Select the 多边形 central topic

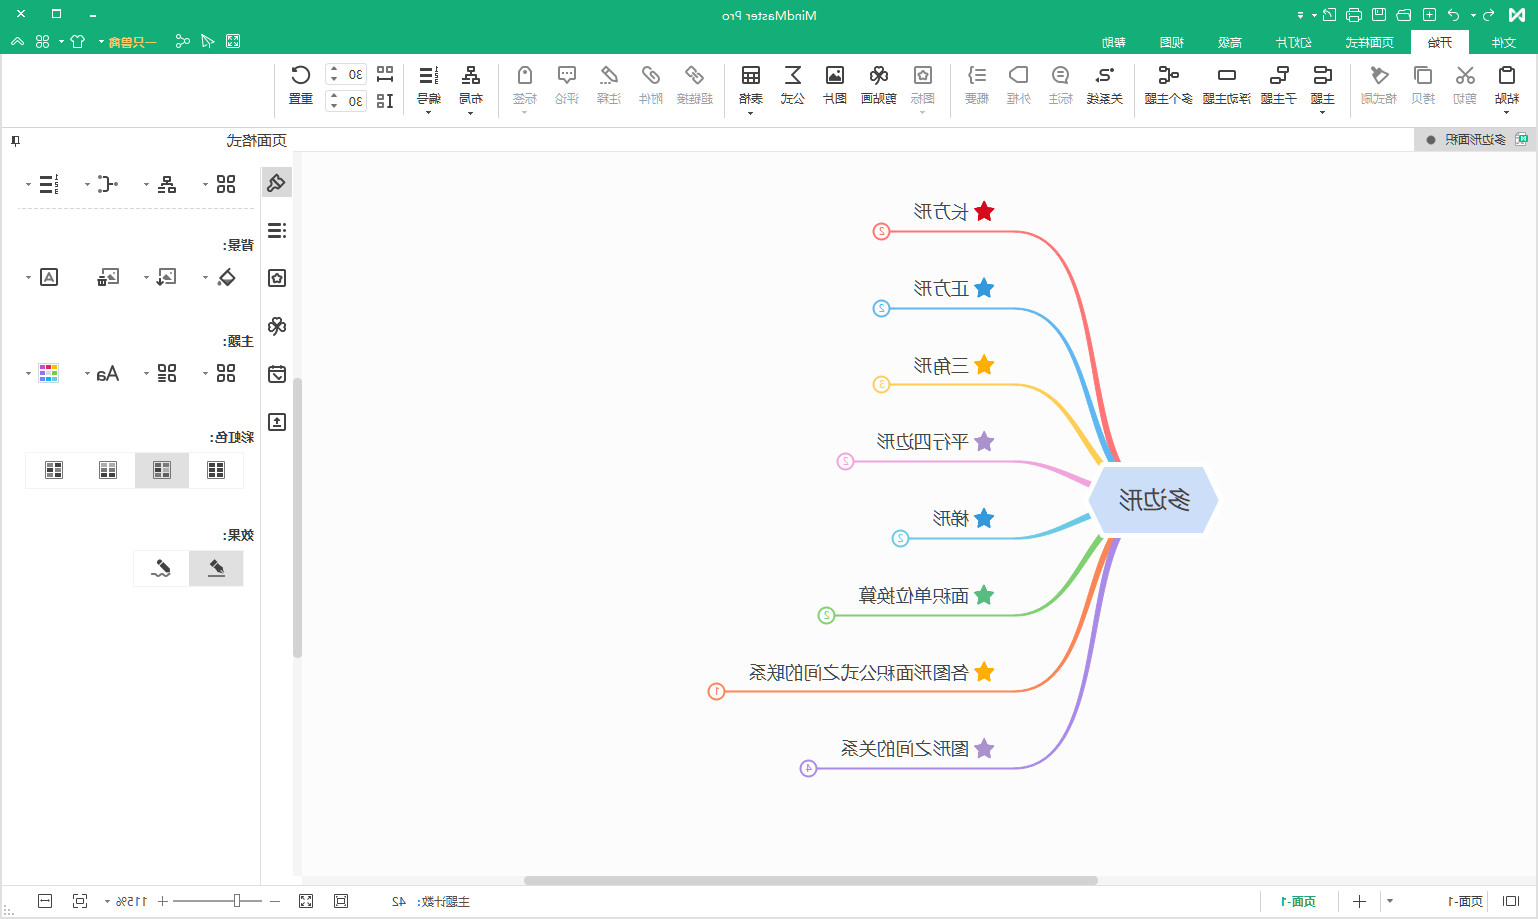pos(1153,499)
